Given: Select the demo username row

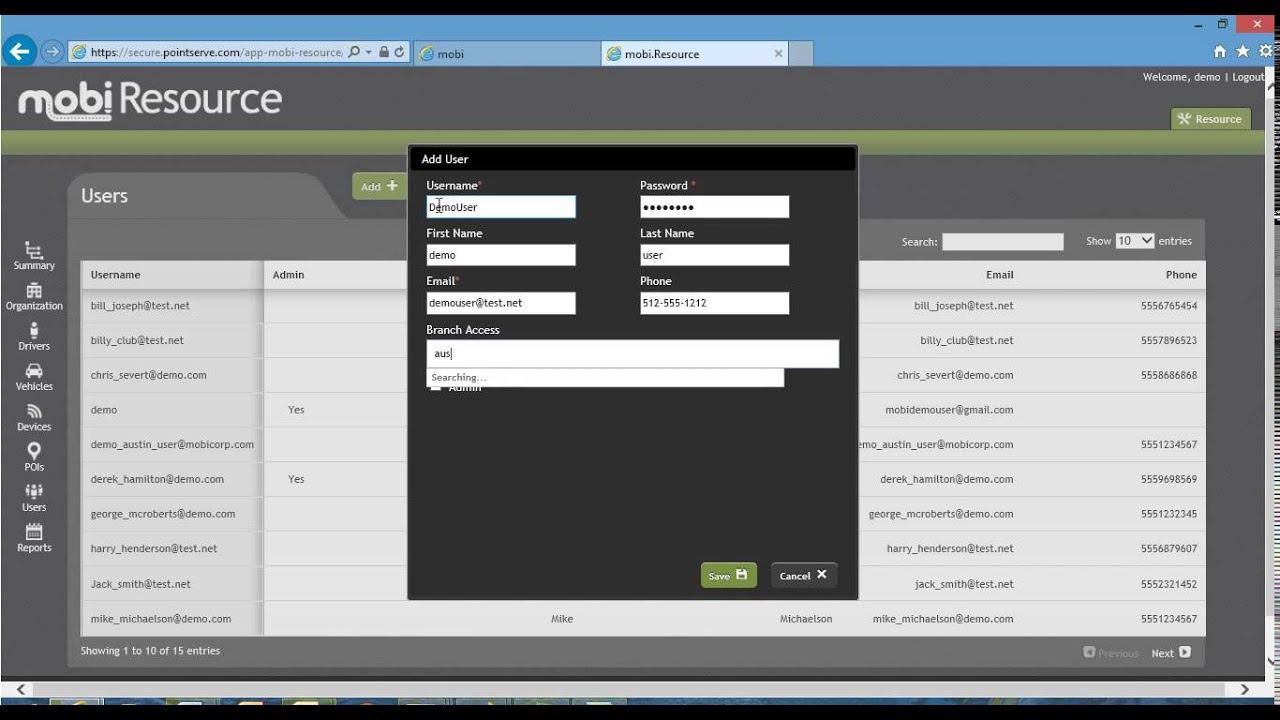Looking at the screenshot, I should pyautogui.click(x=104, y=410).
